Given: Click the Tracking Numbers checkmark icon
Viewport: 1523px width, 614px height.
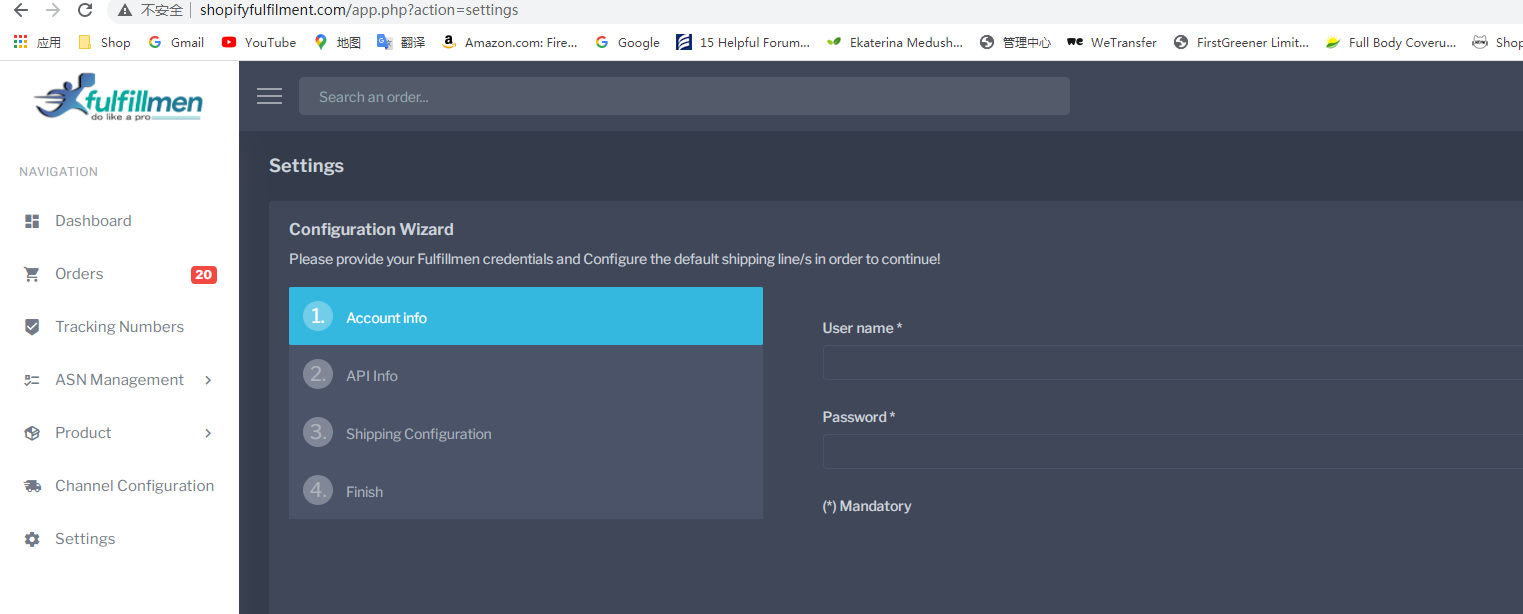Looking at the screenshot, I should click(32, 327).
